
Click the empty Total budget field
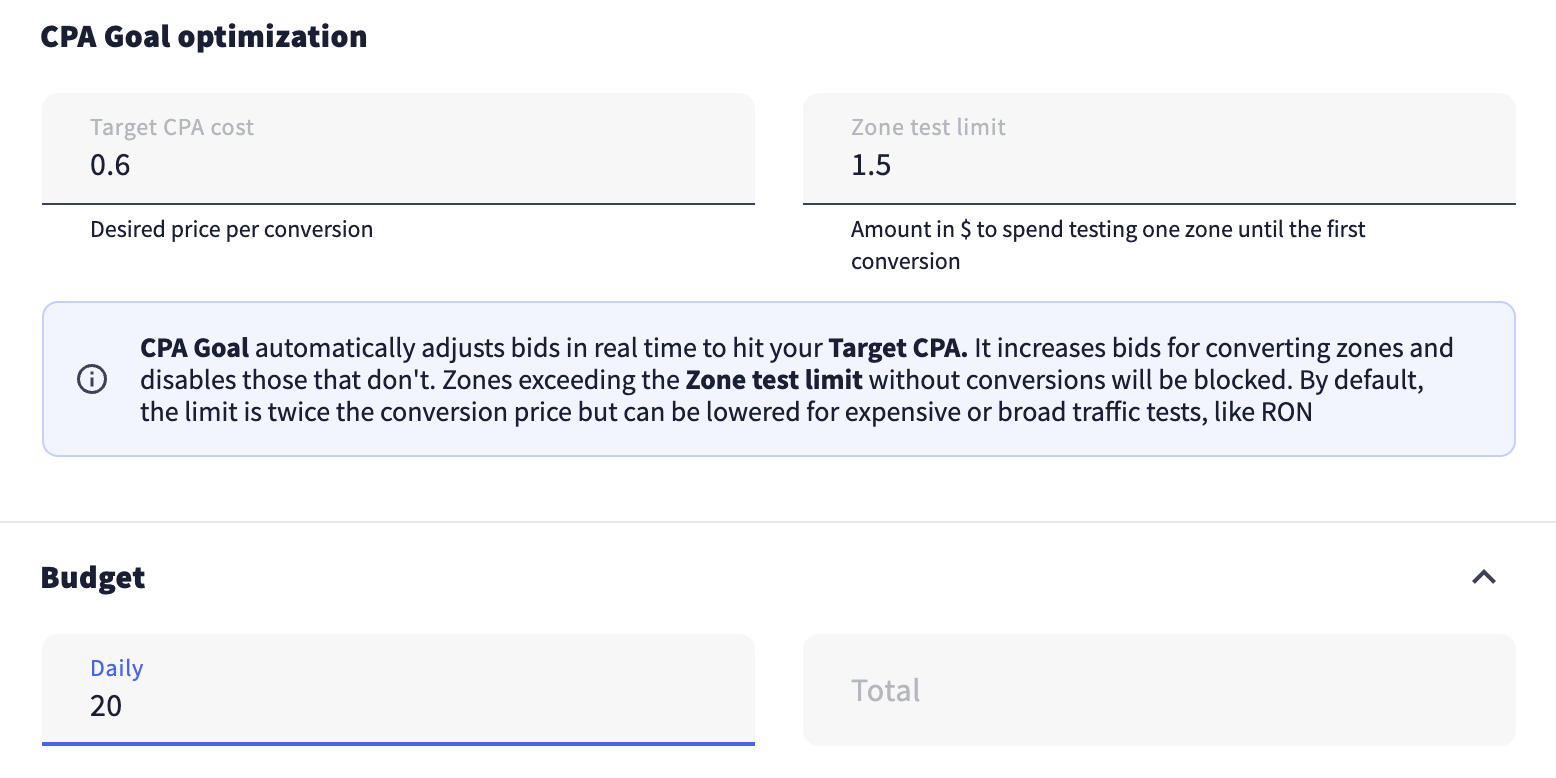pos(1159,690)
